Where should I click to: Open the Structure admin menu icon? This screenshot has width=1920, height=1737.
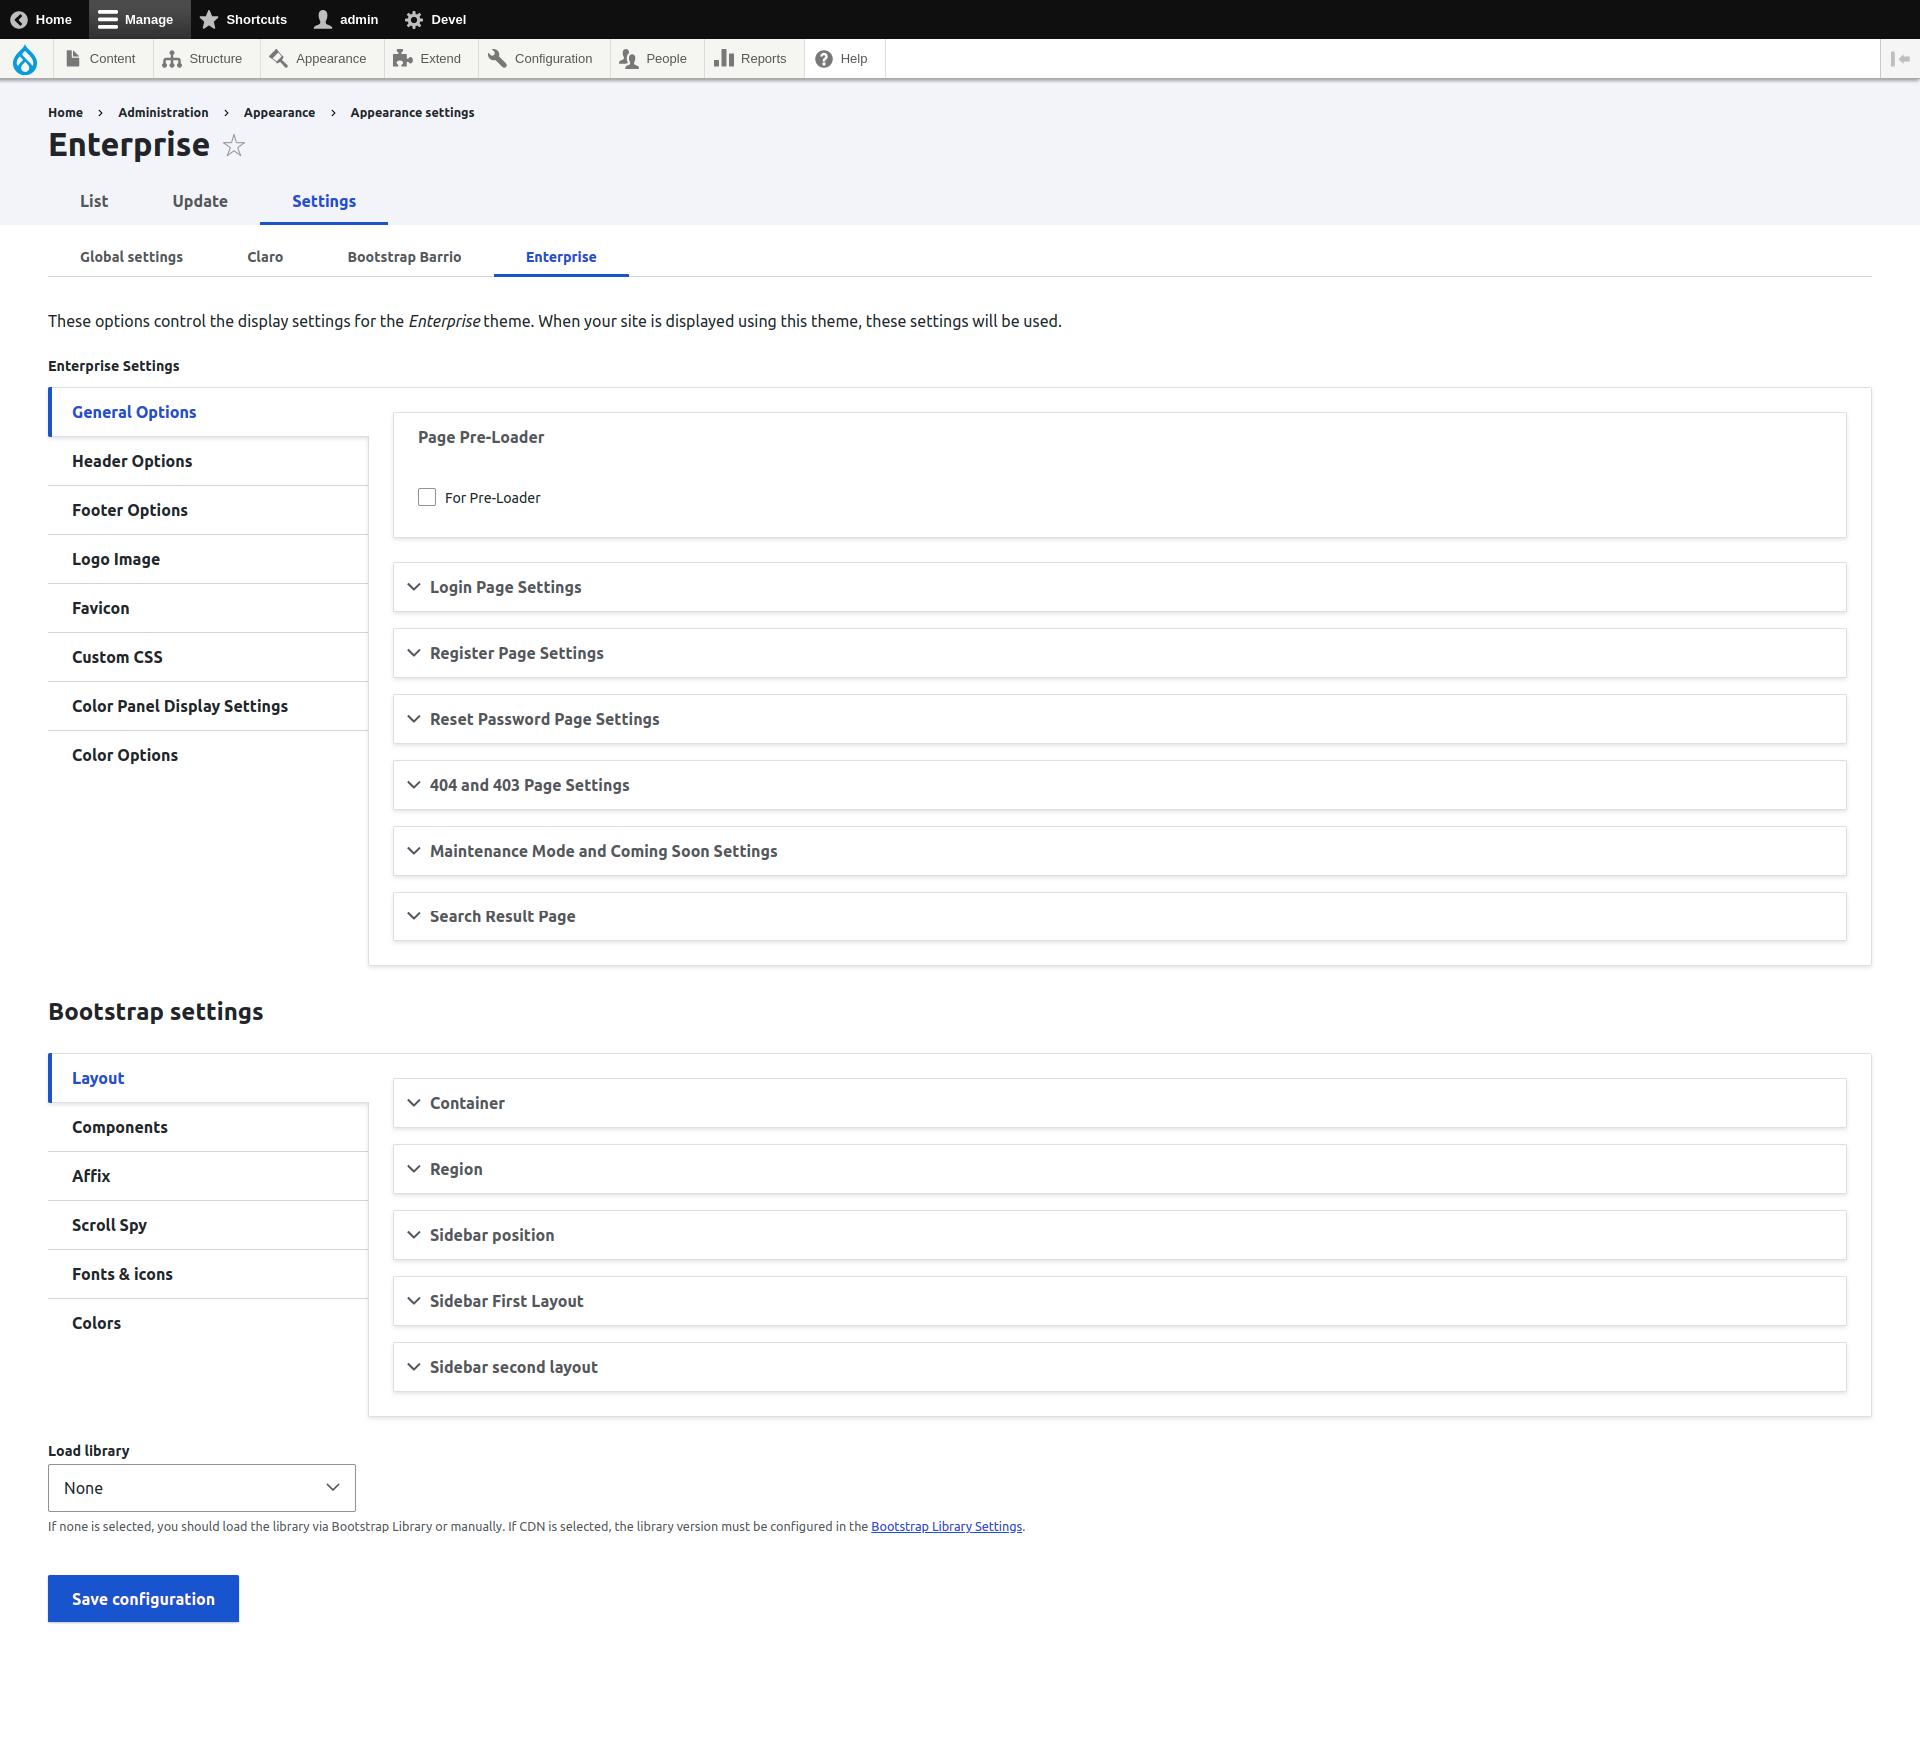(172, 59)
